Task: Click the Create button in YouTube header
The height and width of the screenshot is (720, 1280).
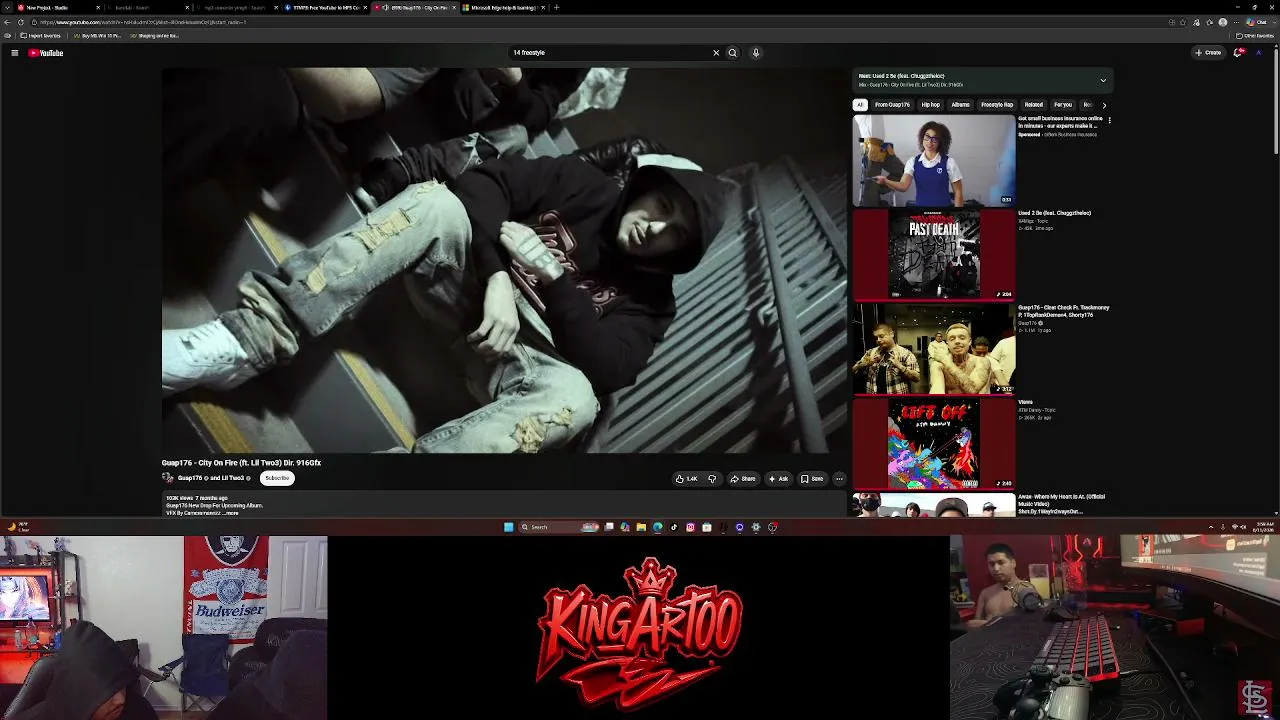Action: (1208, 53)
